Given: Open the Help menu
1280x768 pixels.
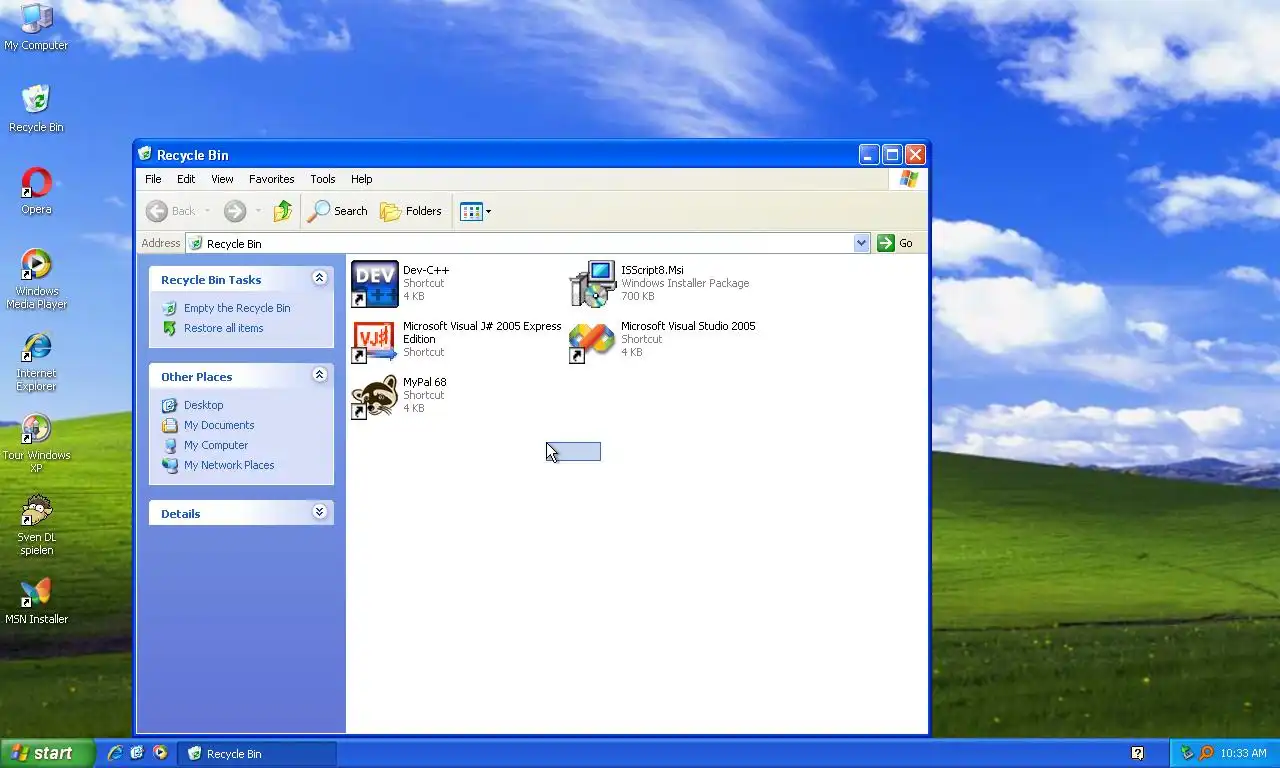Looking at the screenshot, I should [362, 179].
